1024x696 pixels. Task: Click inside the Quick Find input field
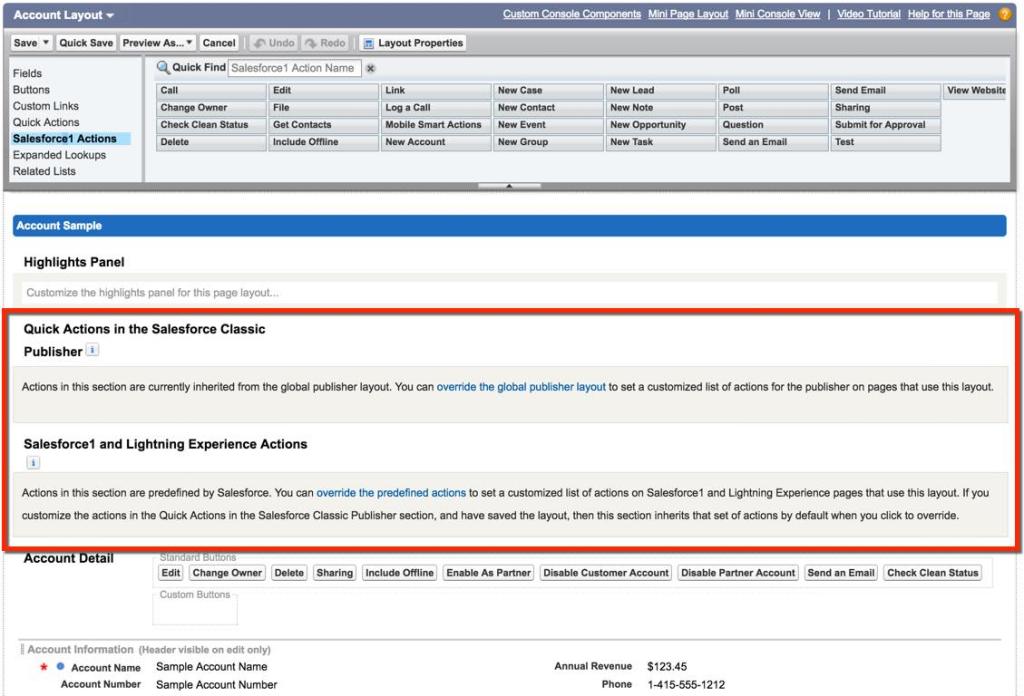(x=295, y=67)
